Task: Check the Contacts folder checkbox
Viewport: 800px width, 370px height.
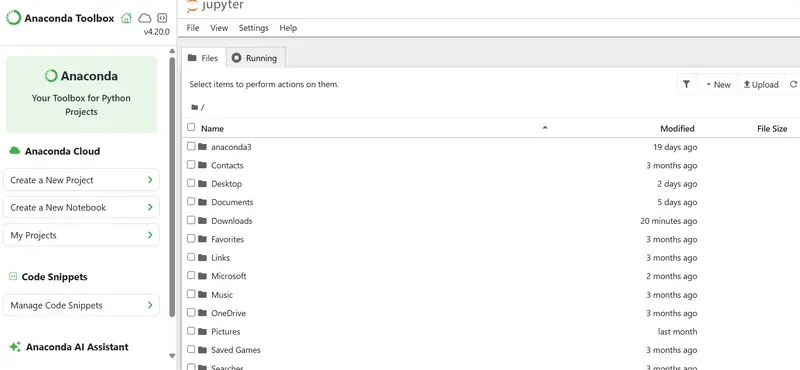Action: coord(191,165)
